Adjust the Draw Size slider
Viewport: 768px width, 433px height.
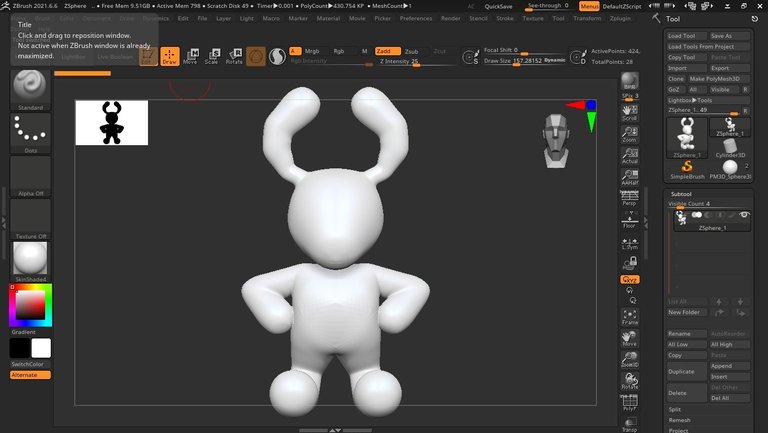524,61
